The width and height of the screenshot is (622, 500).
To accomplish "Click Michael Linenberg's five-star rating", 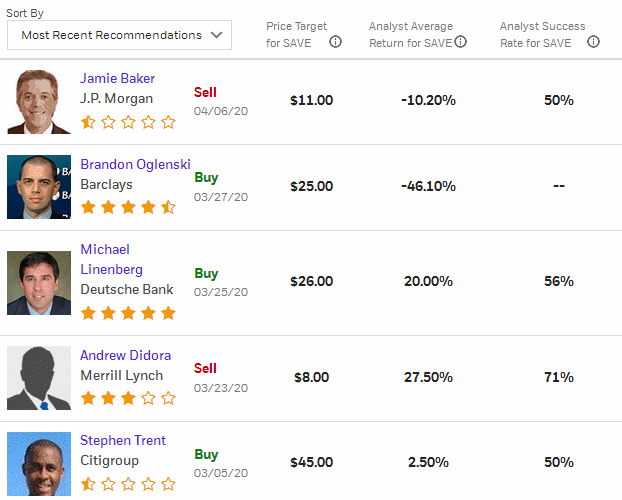I will point(128,313).
